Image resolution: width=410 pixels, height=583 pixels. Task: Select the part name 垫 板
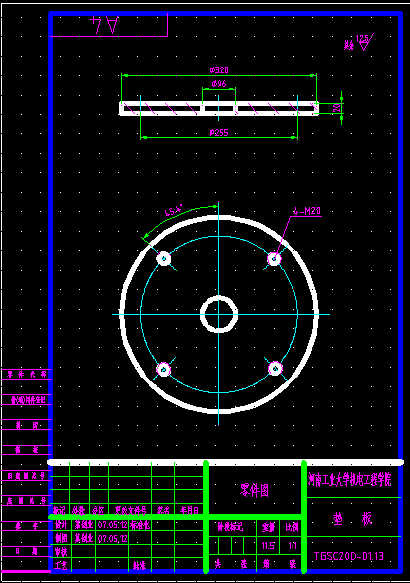click(x=352, y=518)
